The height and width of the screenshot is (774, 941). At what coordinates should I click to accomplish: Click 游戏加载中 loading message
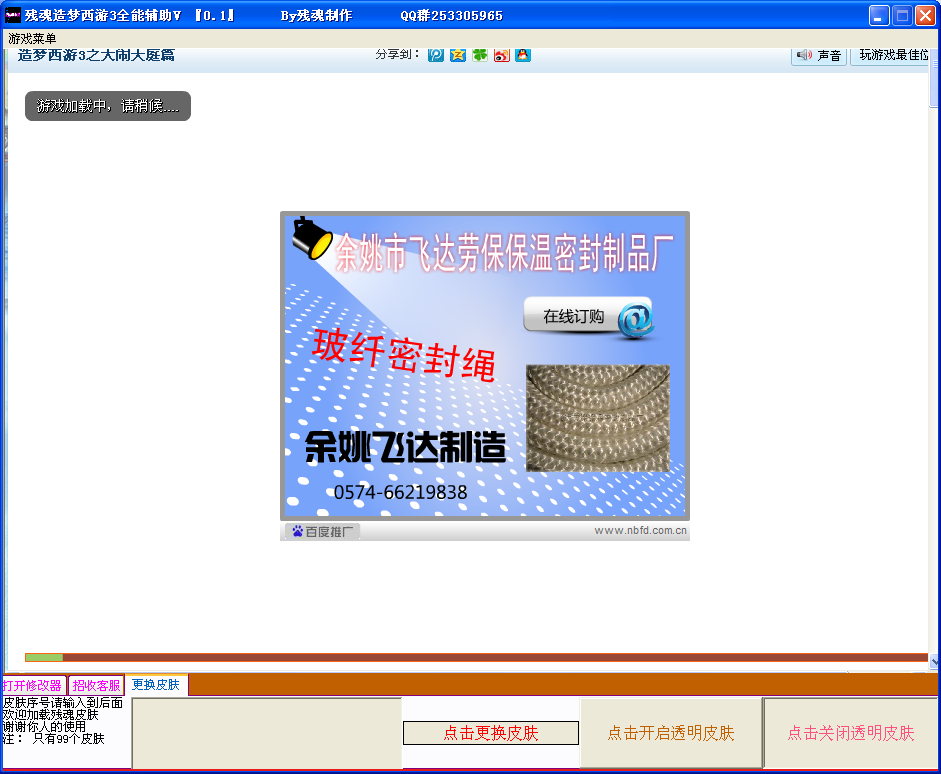click(x=108, y=106)
